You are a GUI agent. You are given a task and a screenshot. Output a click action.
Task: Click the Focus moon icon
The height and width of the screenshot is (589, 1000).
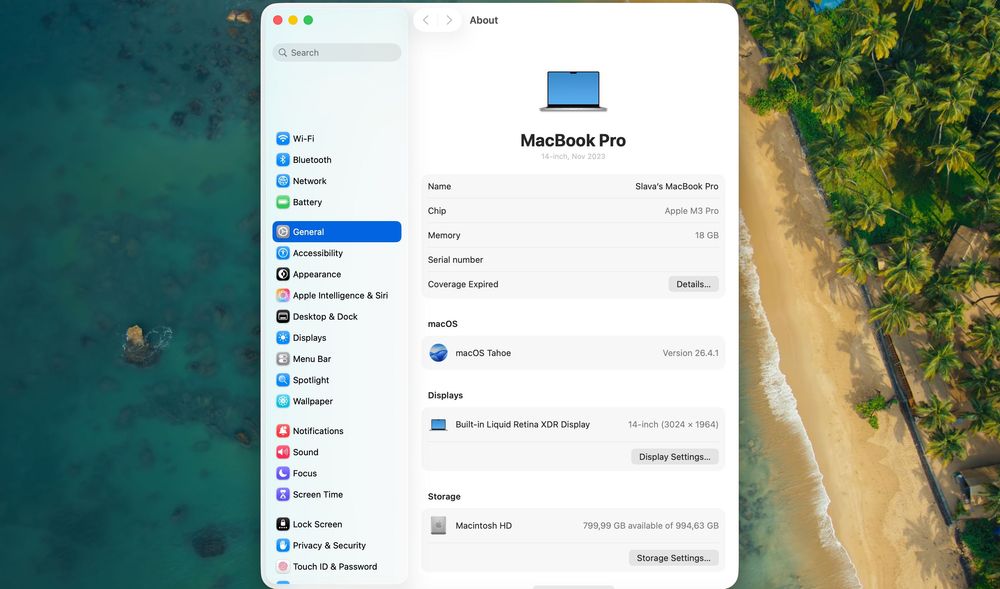pos(283,473)
